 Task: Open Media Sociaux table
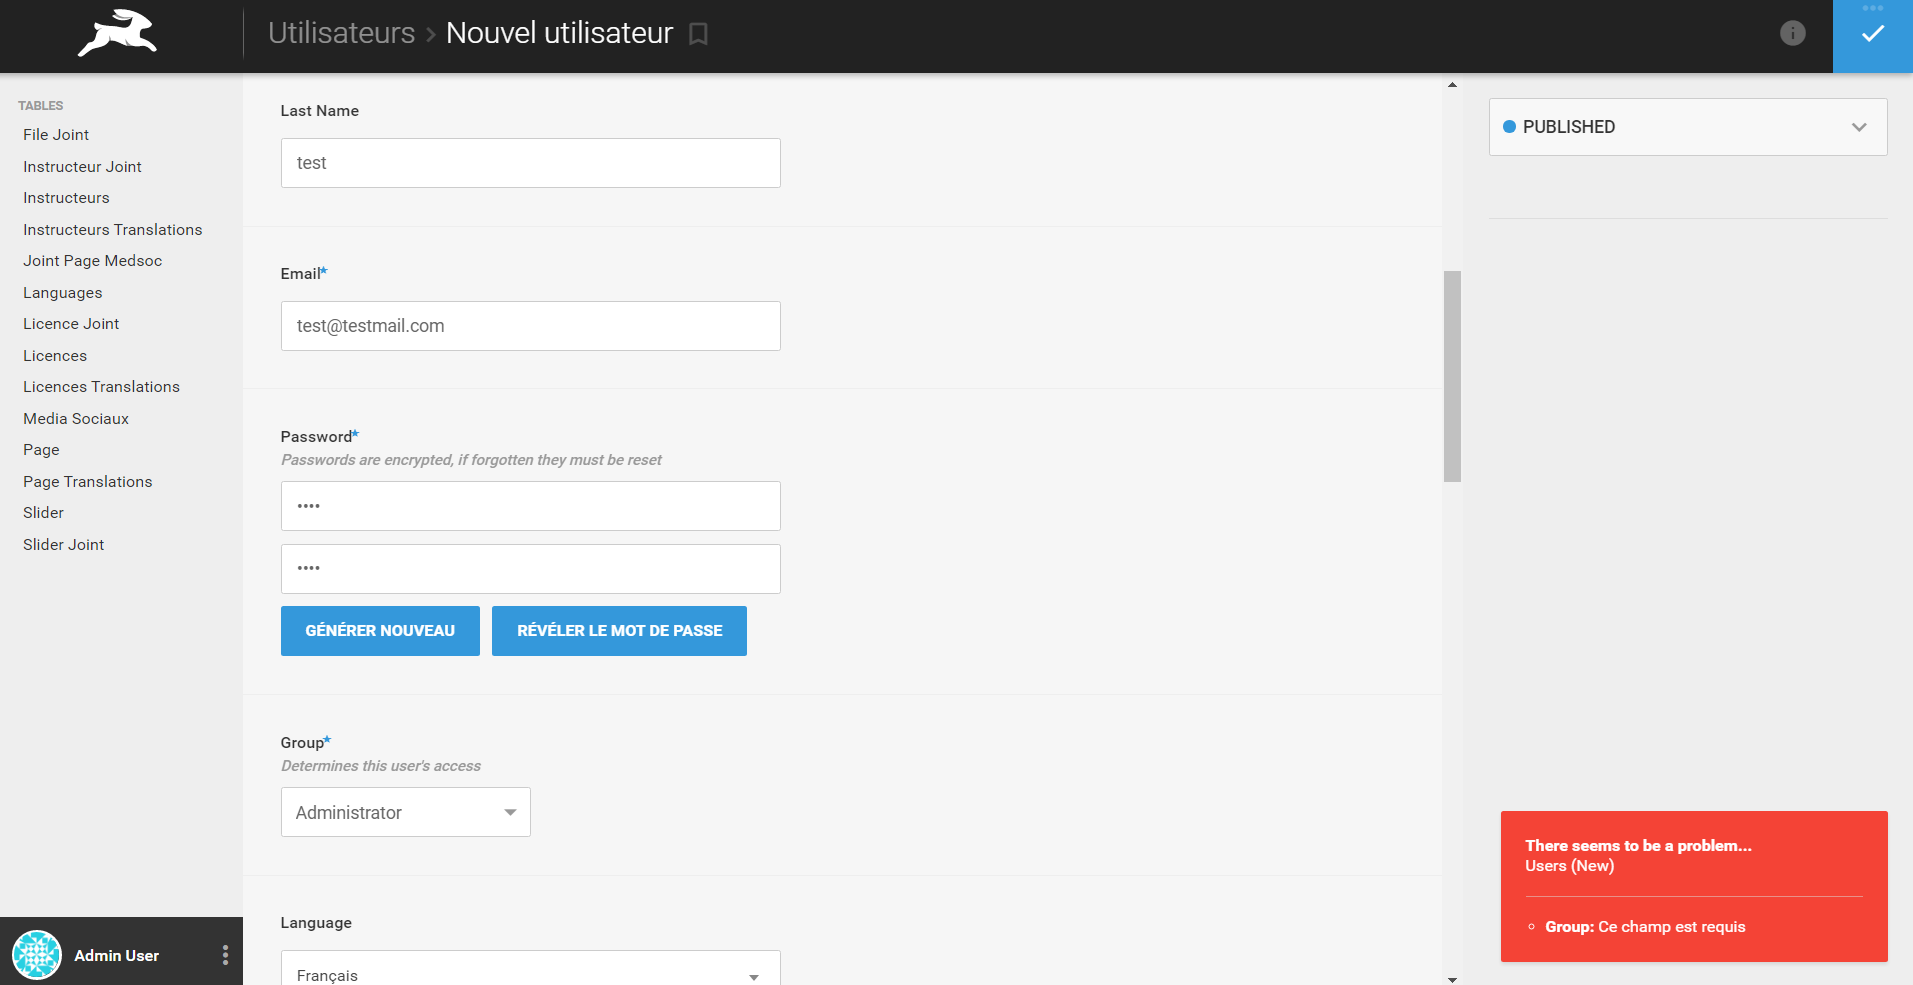(76, 419)
